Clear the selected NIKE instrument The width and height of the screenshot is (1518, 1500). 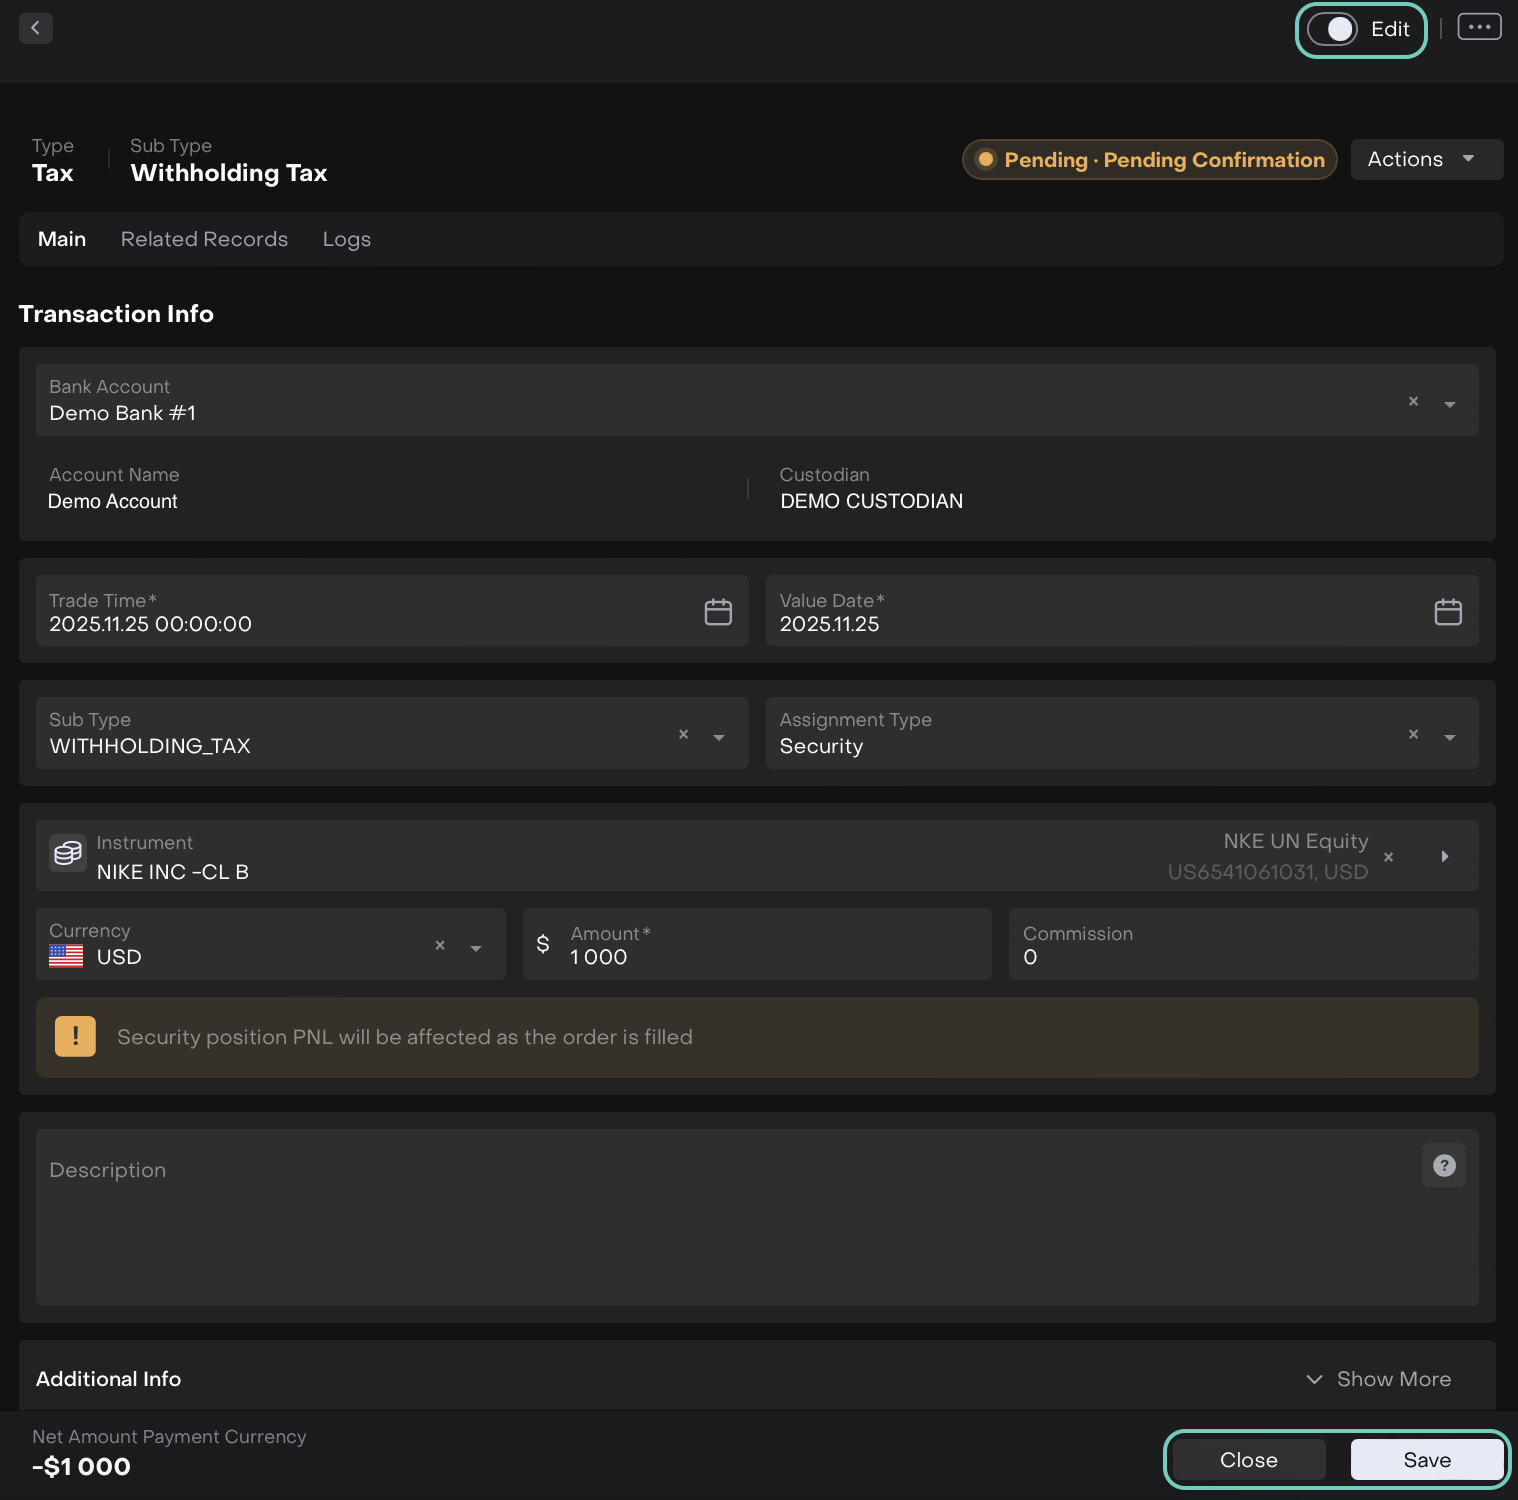1388,857
